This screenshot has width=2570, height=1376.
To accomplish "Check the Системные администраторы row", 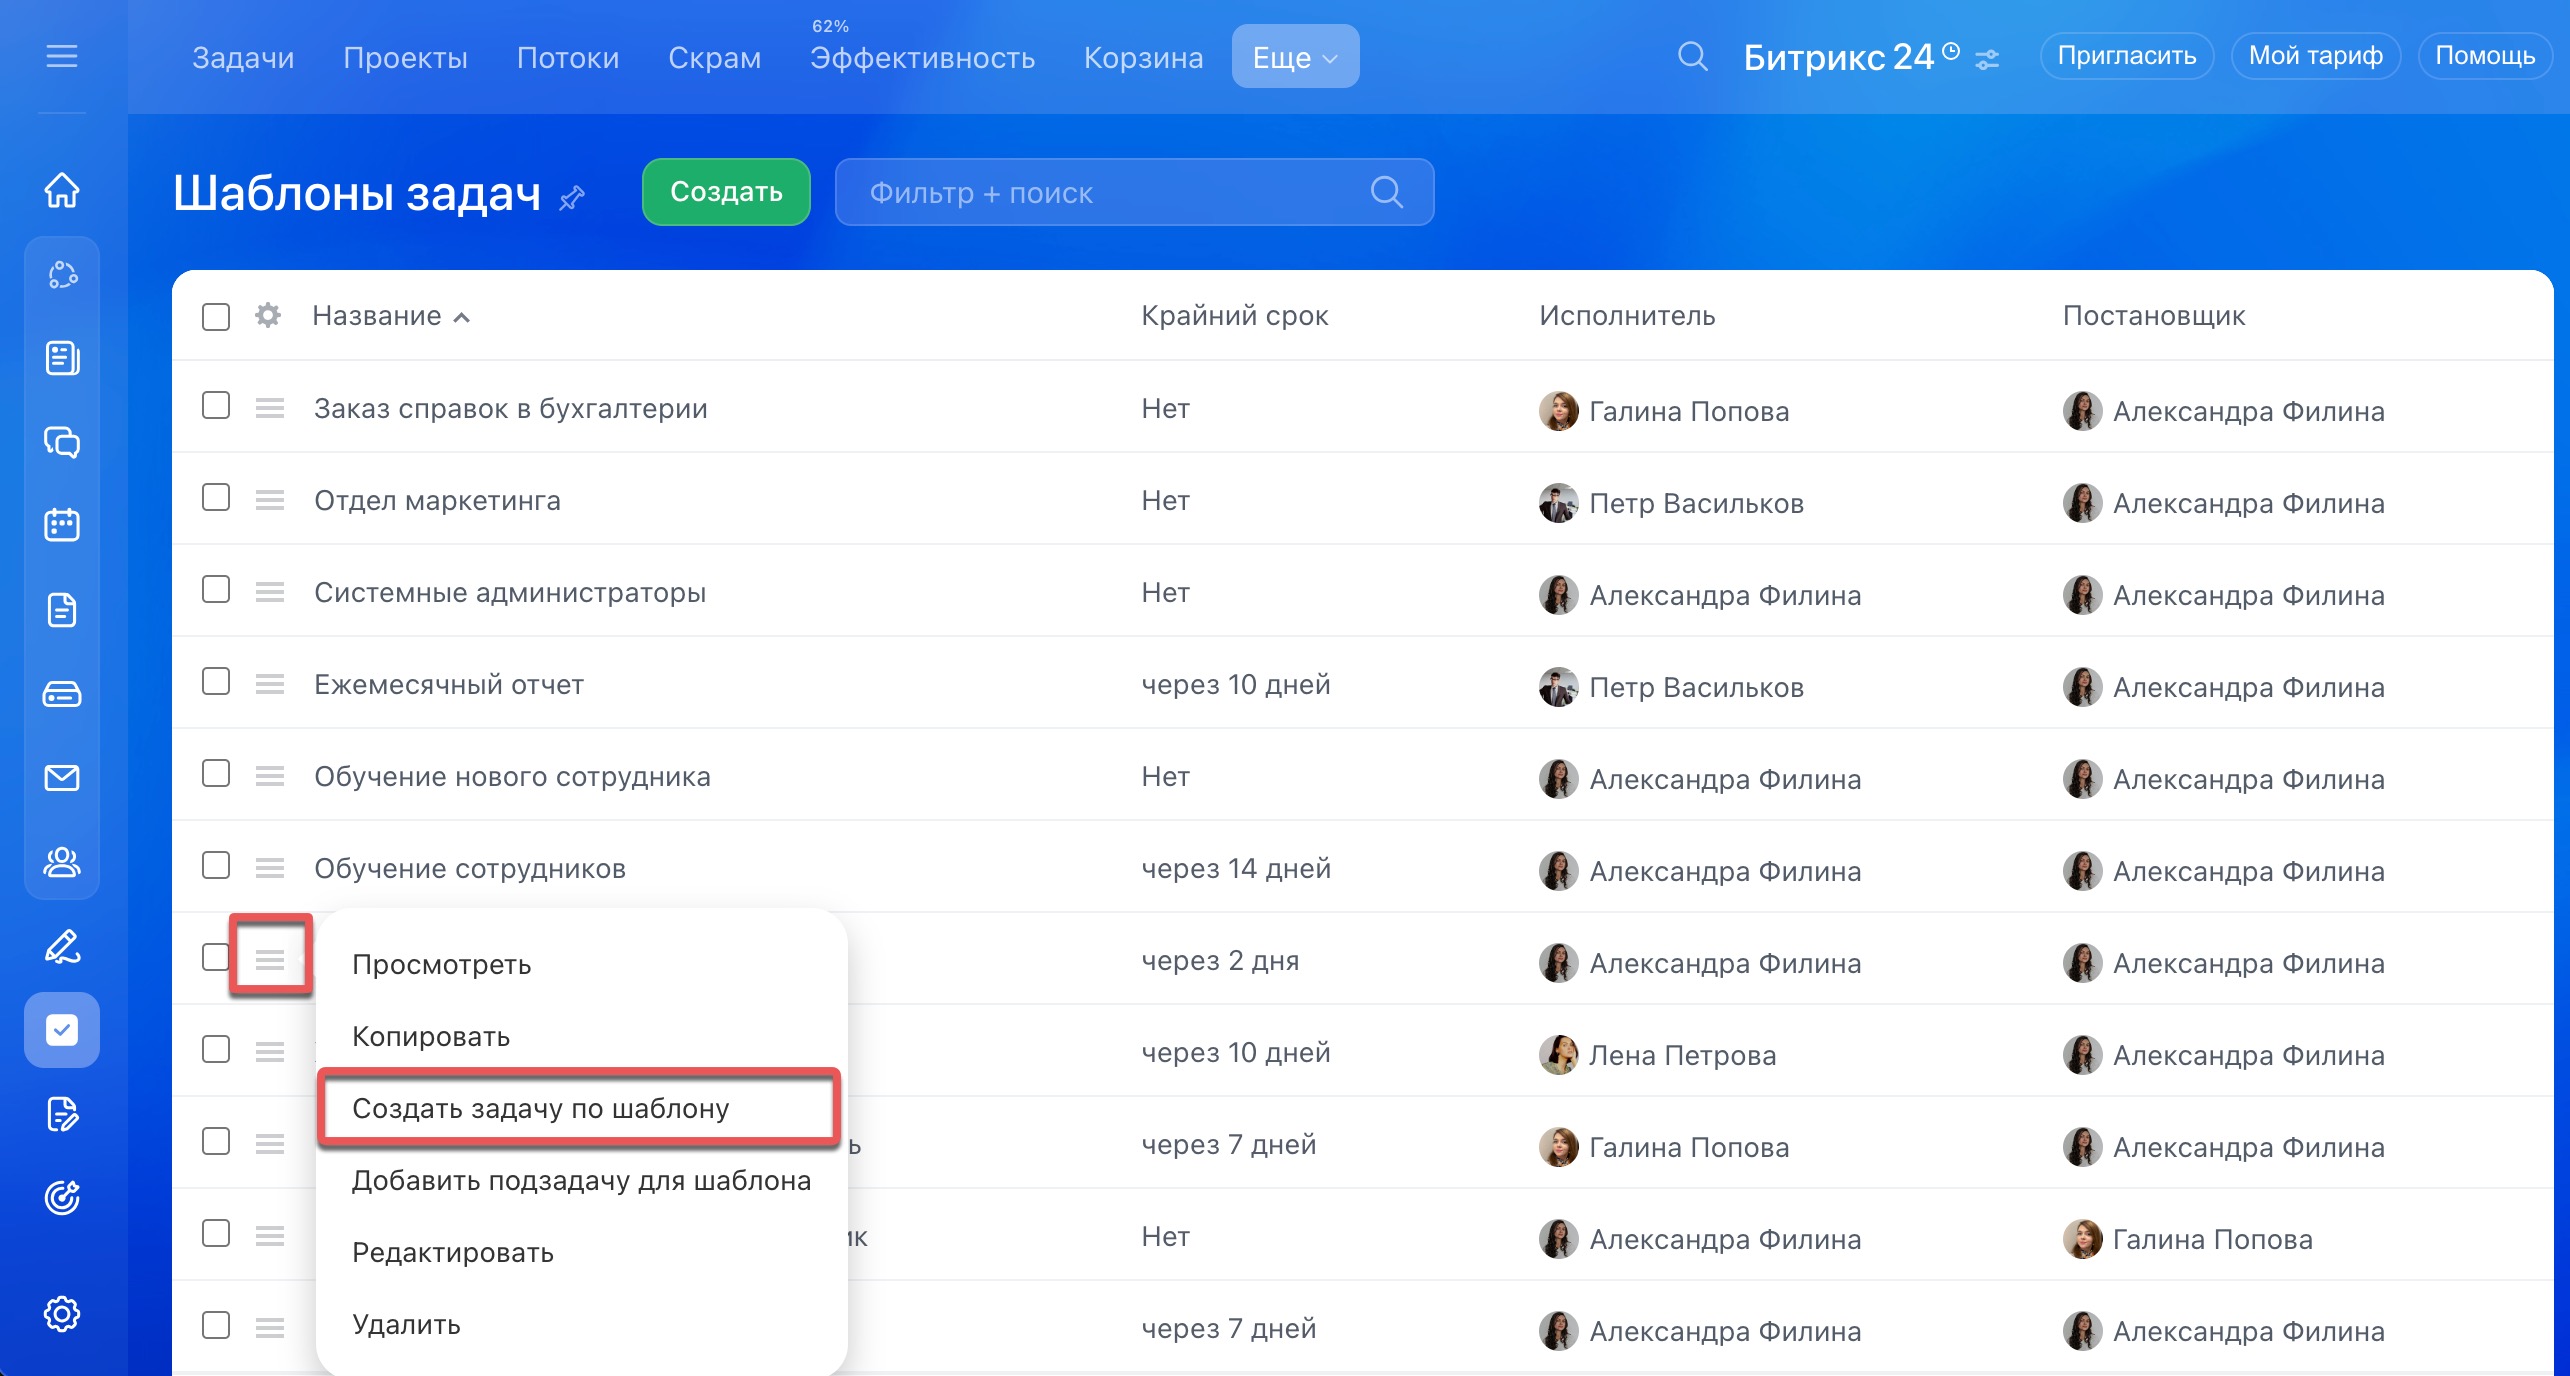I will point(216,590).
